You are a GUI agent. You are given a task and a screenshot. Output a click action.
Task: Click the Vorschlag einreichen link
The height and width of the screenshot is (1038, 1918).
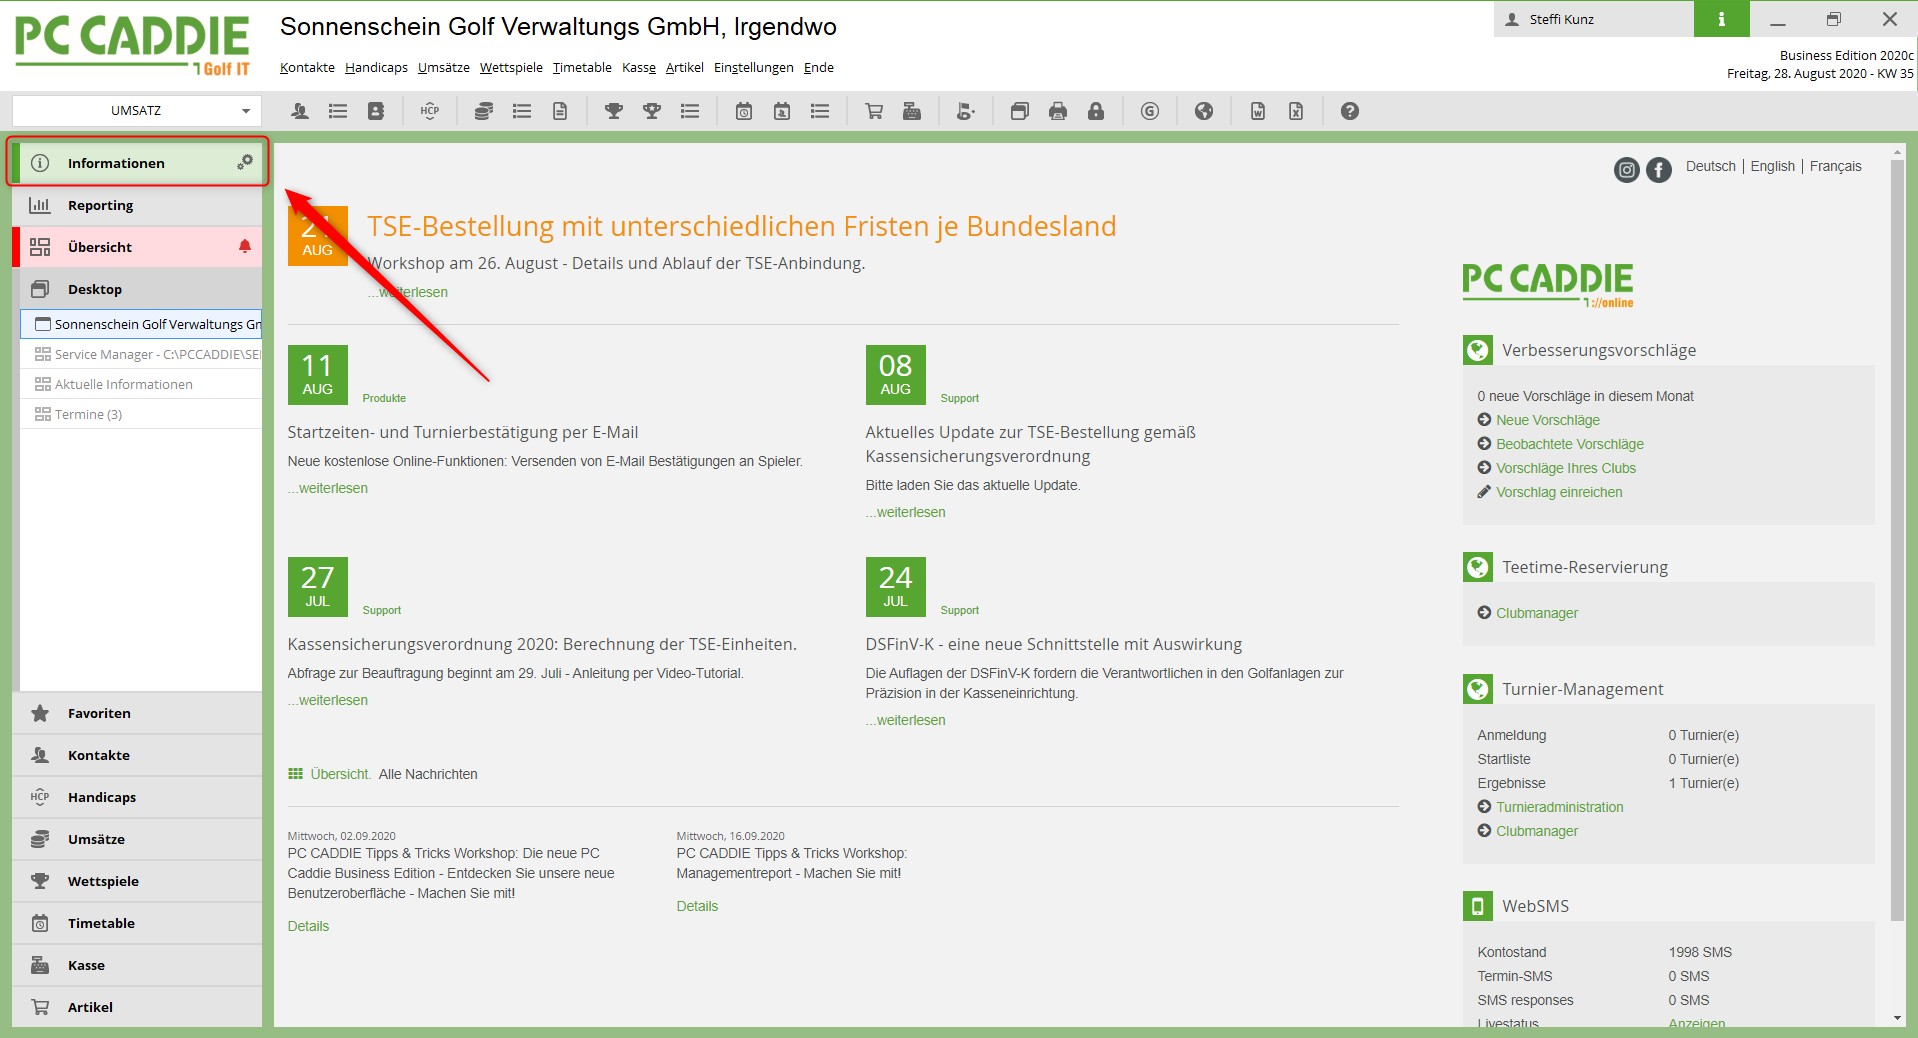pos(1559,492)
